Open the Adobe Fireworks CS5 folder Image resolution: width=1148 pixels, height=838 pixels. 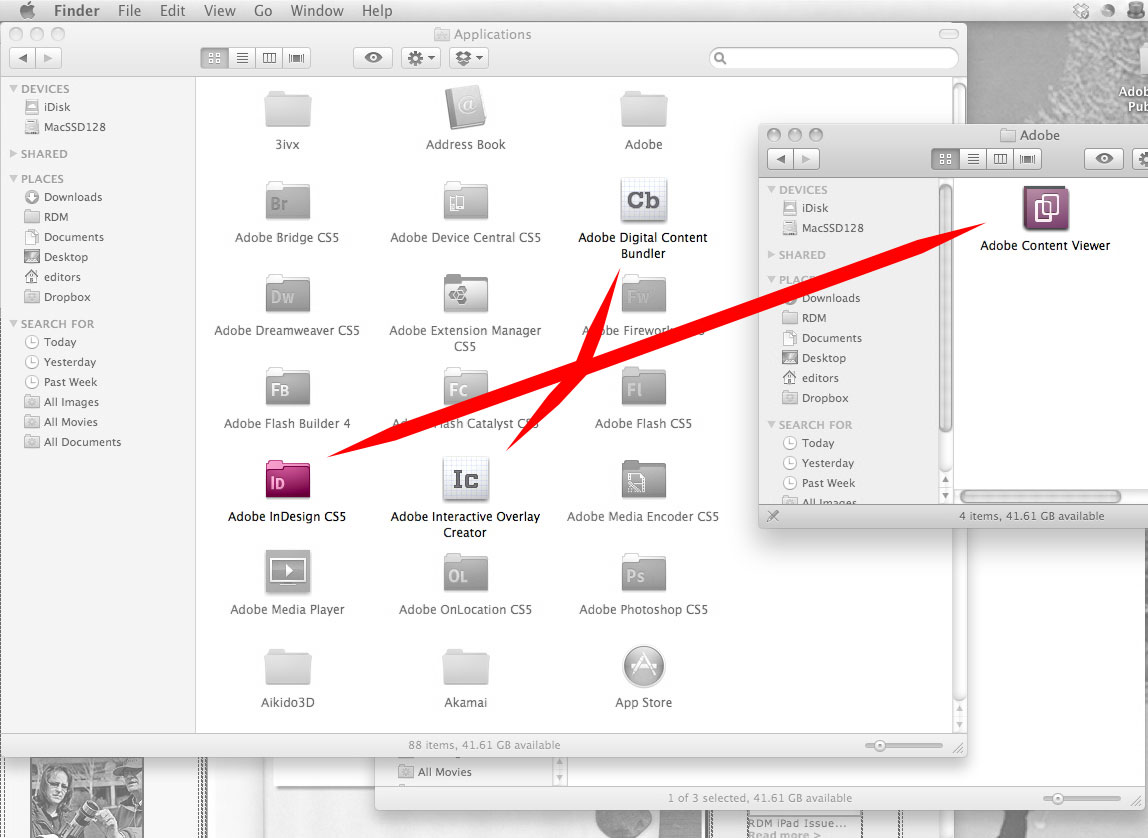point(644,294)
